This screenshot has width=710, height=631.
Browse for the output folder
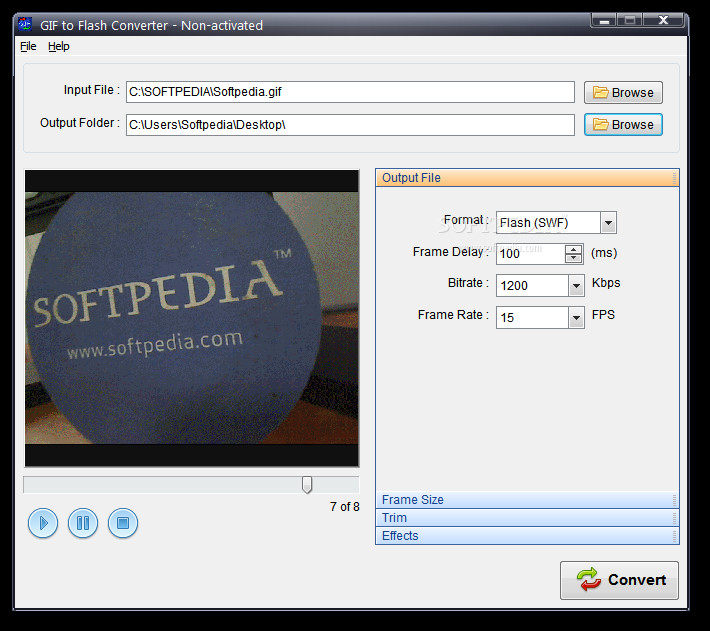point(623,124)
